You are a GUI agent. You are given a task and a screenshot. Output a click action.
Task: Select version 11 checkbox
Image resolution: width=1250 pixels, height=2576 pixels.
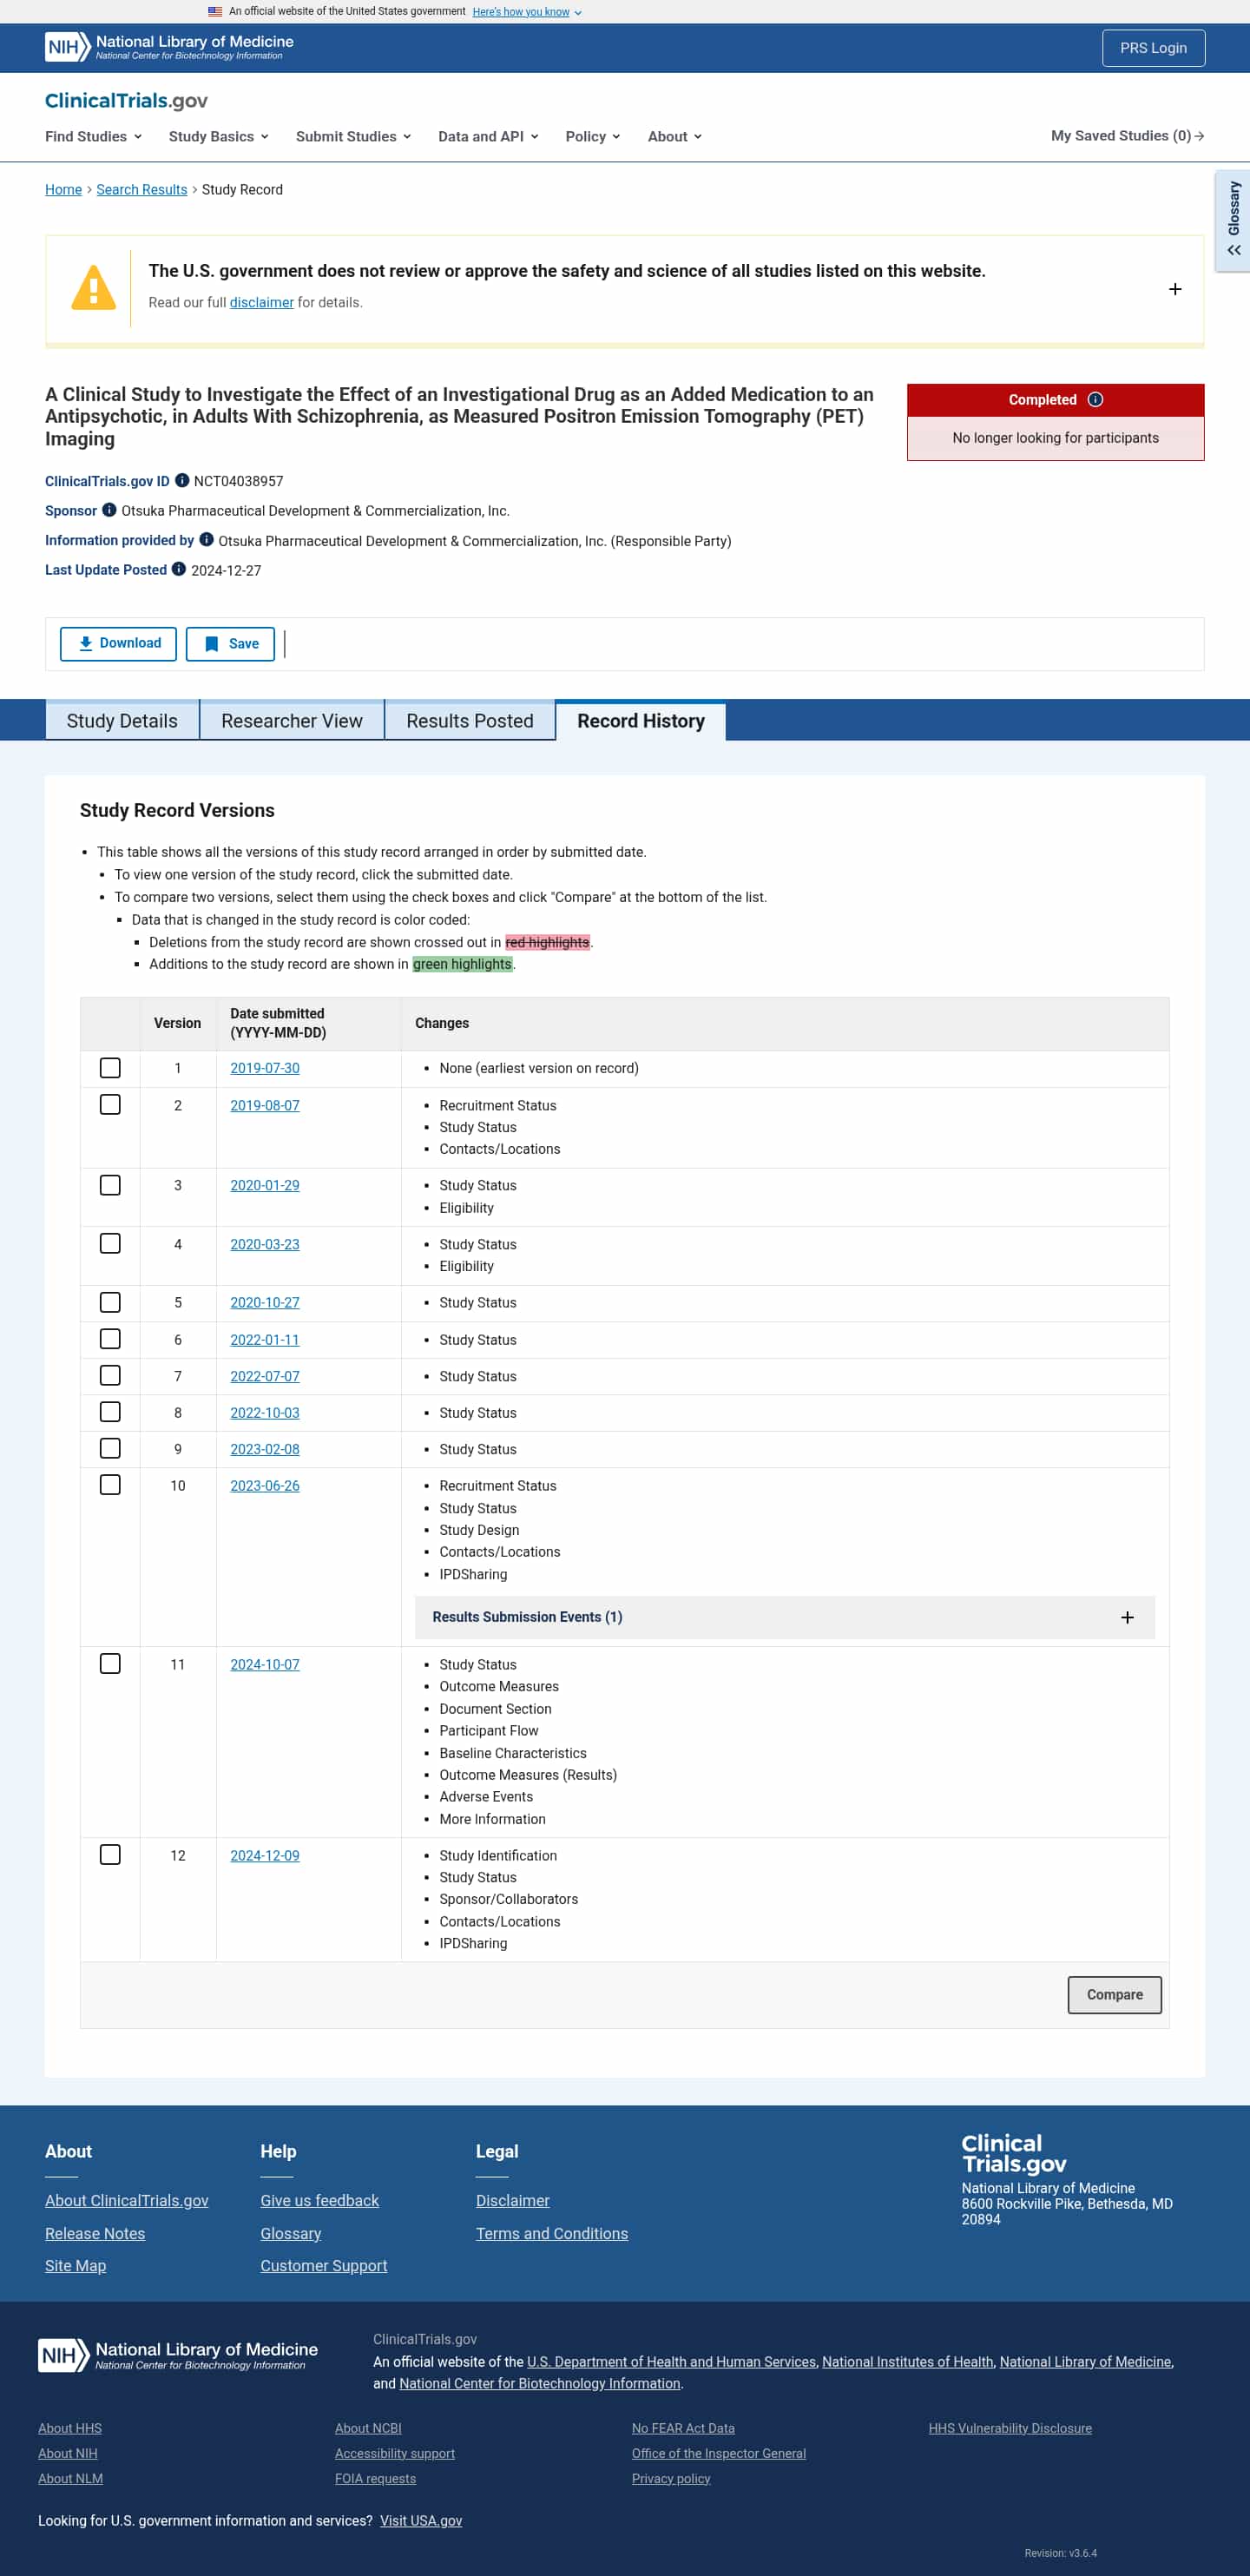tap(110, 1664)
